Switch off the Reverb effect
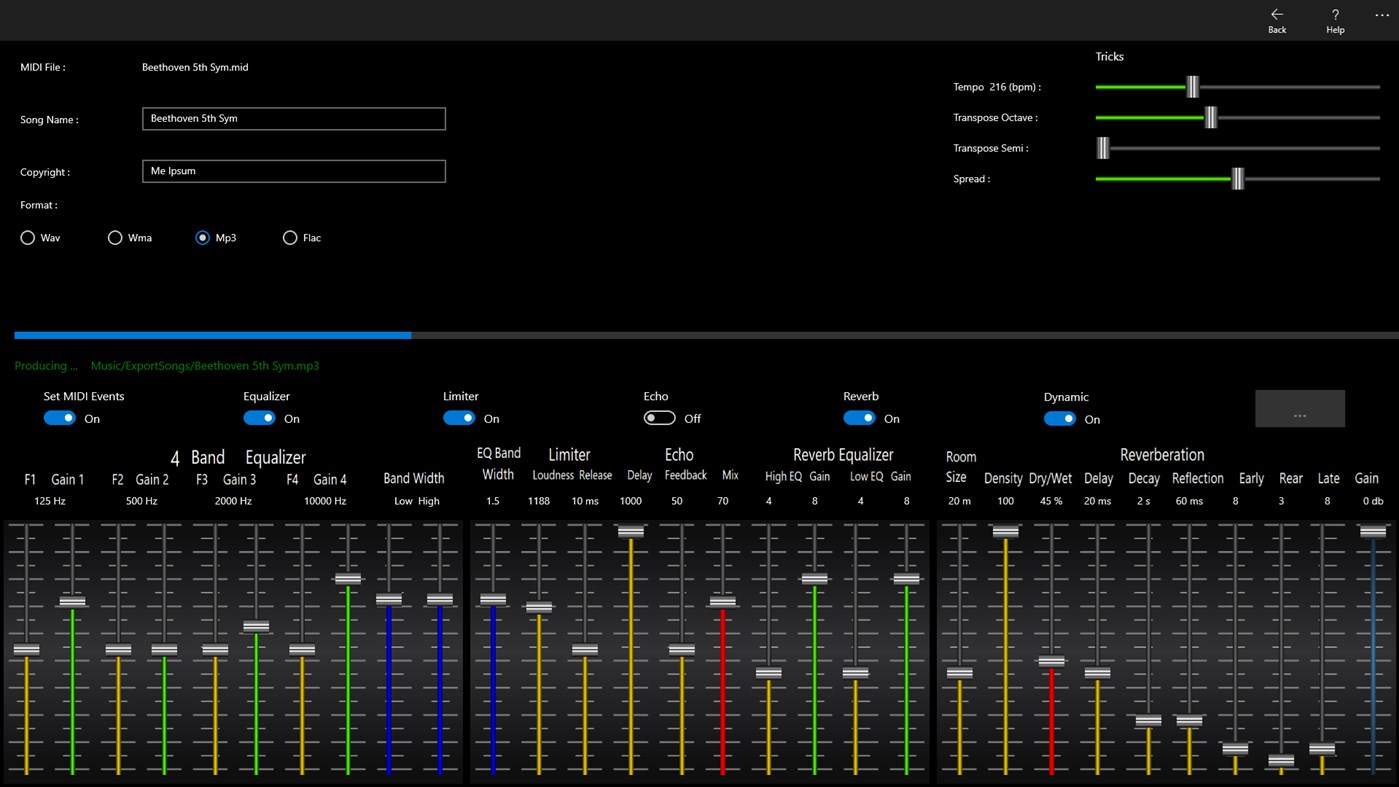Screen dimensions: 1399x787 coord(859,417)
